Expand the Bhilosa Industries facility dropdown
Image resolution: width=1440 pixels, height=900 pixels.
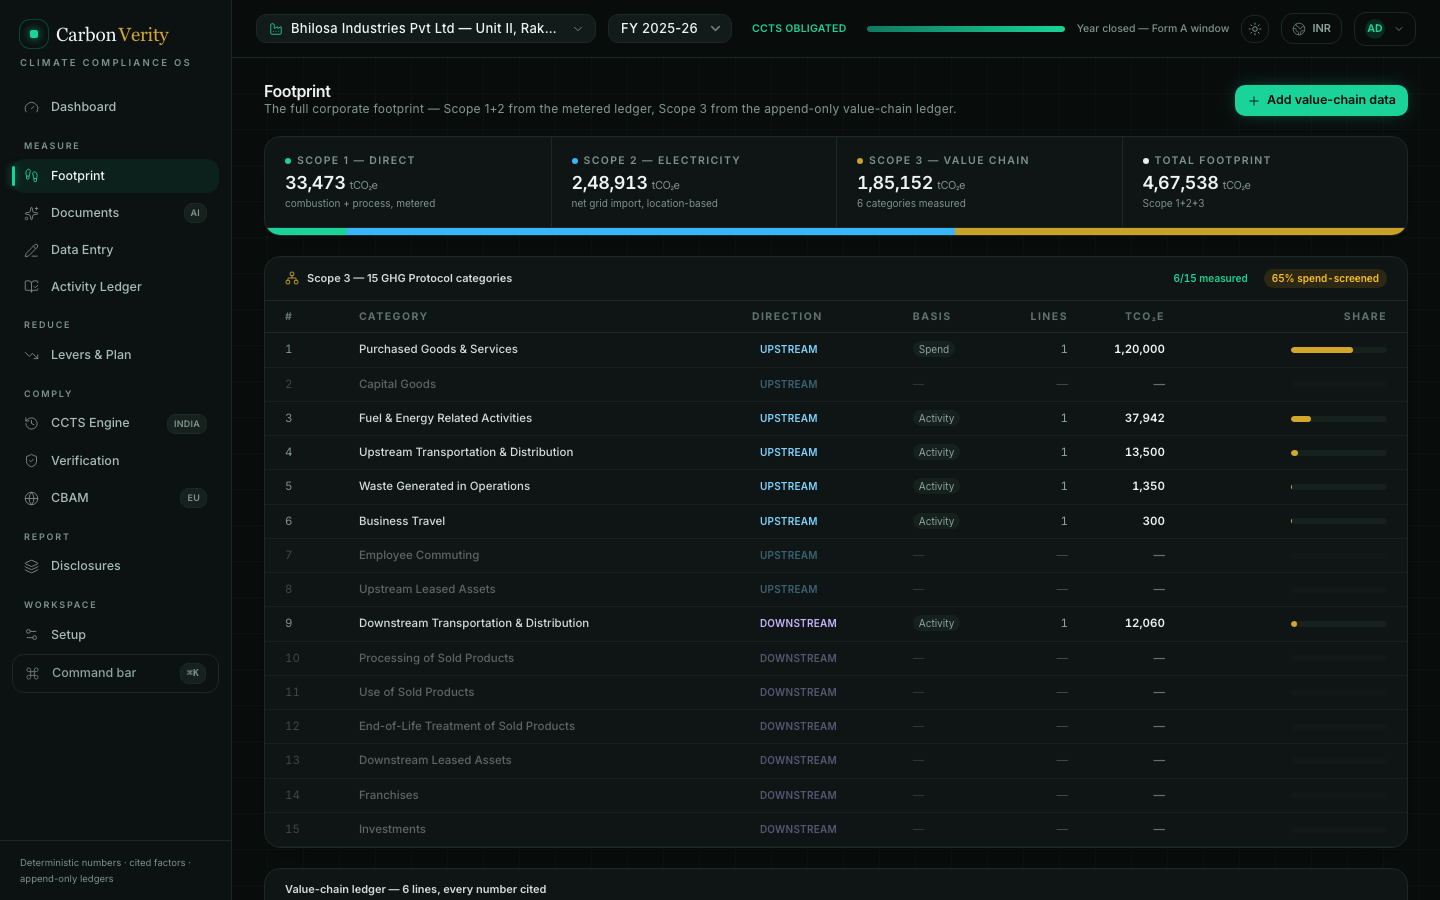[426, 29]
